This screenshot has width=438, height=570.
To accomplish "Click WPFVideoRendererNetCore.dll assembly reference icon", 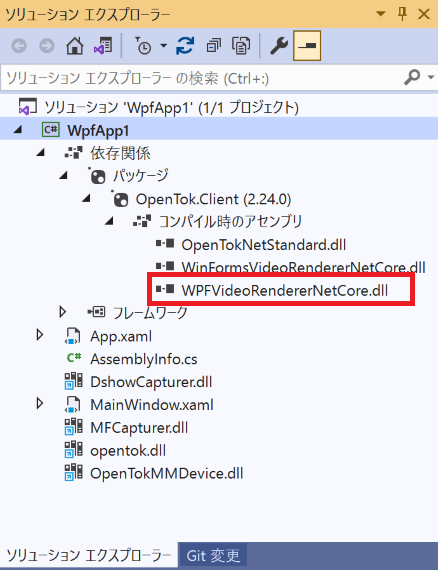I will 165,289.
